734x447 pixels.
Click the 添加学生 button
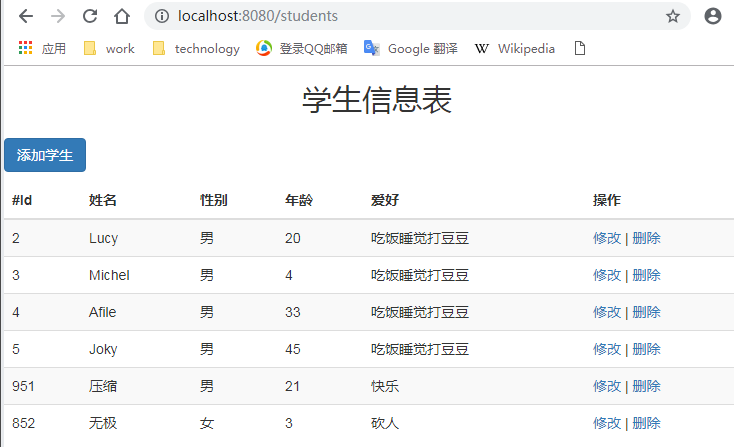point(45,155)
